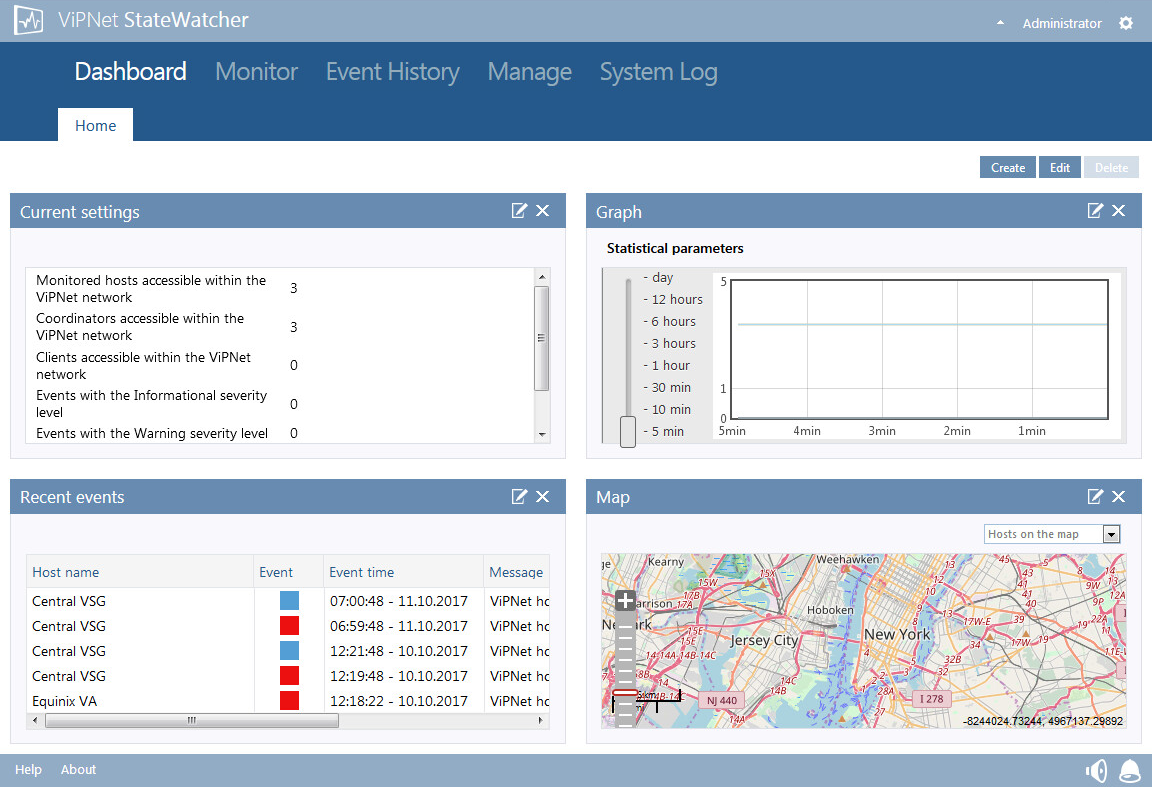Edit the Map widget
Viewport: 1152px width, 787px height.
pyautogui.click(x=1095, y=497)
